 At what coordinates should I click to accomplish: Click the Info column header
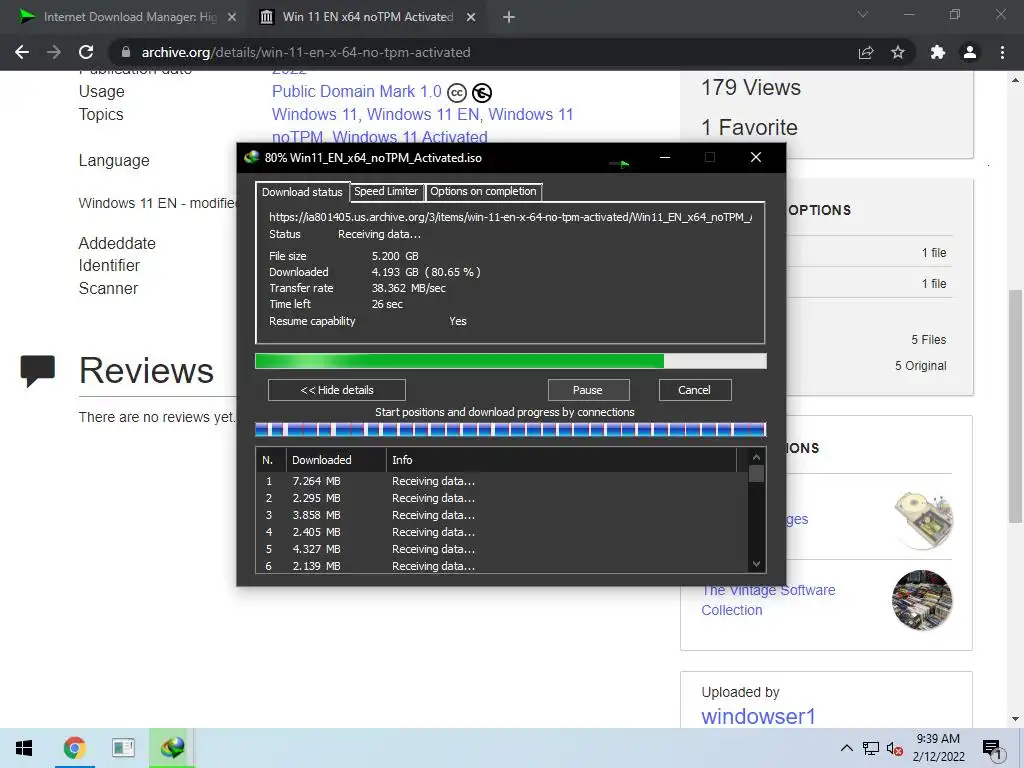coord(562,460)
